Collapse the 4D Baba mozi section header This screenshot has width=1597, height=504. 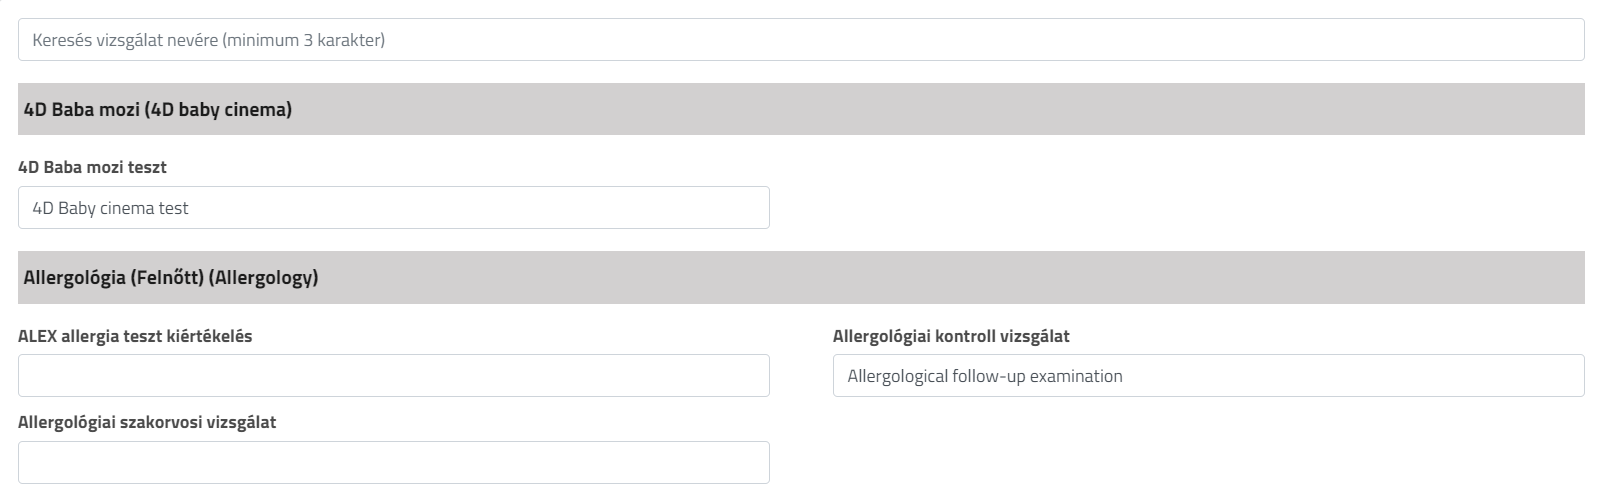pyautogui.click(x=158, y=110)
